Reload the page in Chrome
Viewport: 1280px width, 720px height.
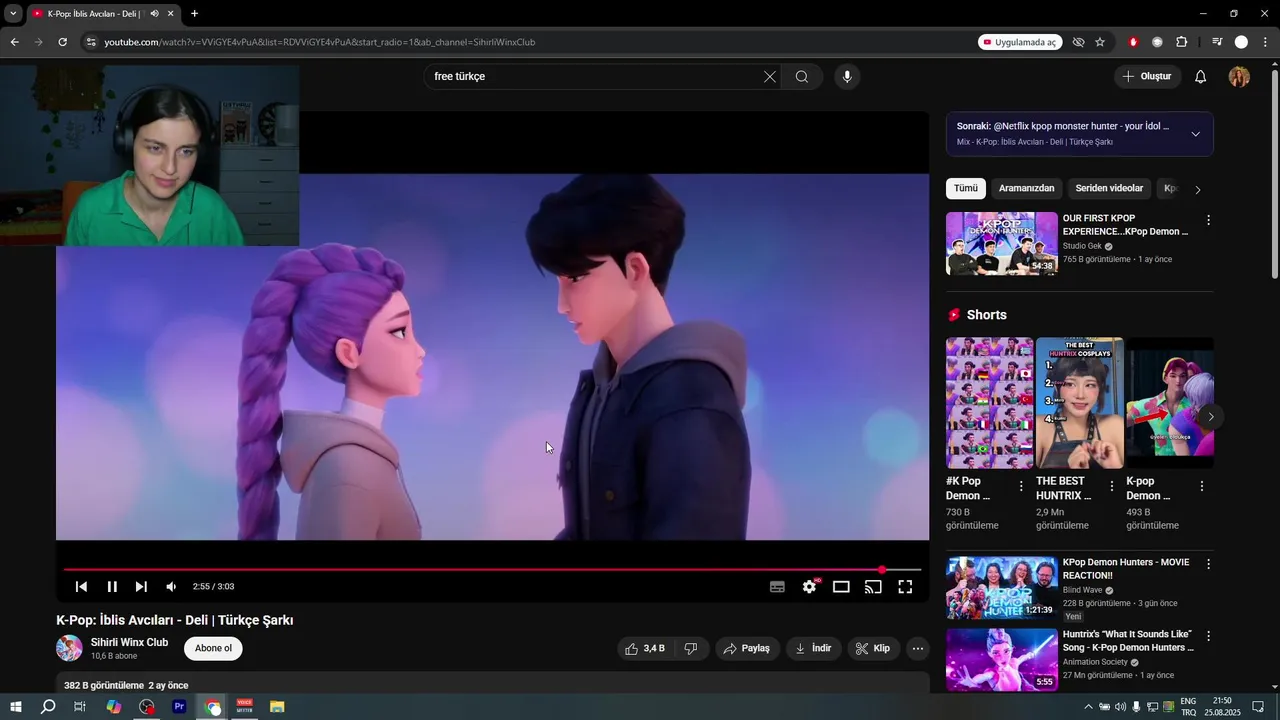[x=62, y=42]
